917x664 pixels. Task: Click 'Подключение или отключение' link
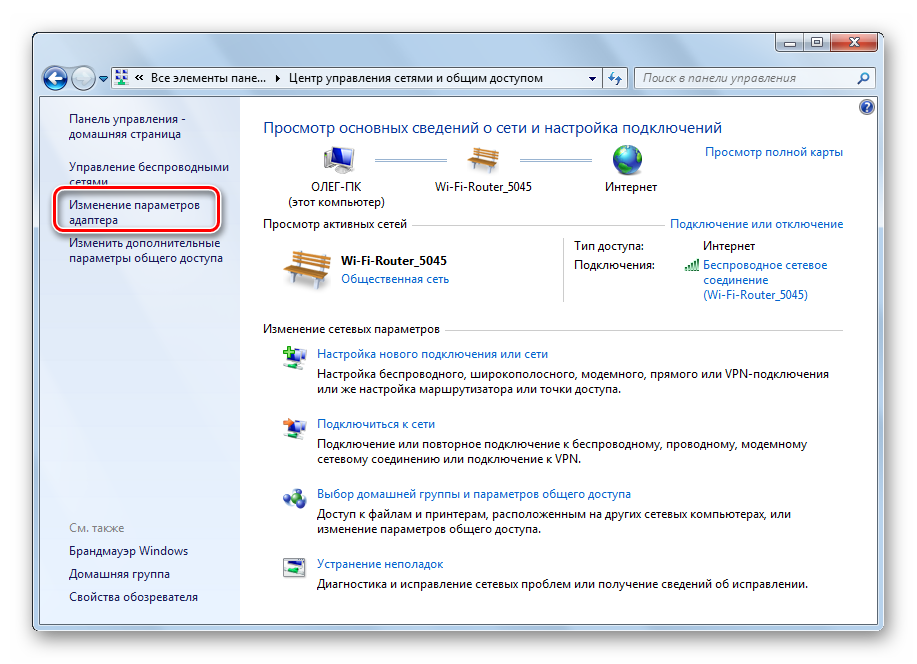756,224
